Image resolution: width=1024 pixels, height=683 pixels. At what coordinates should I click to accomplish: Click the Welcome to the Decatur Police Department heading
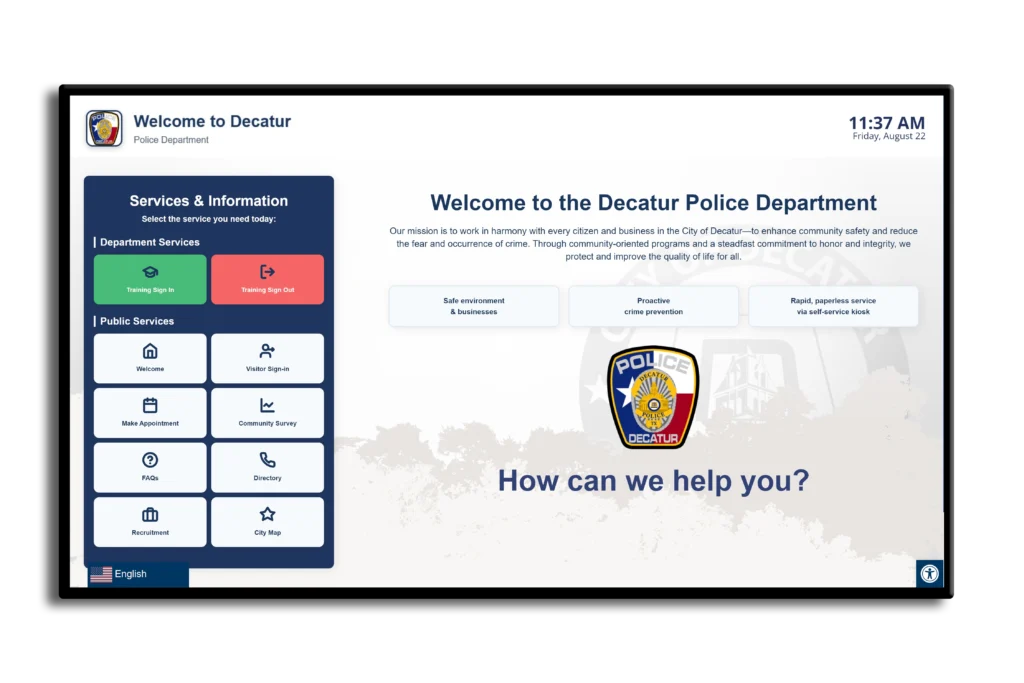(653, 202)
